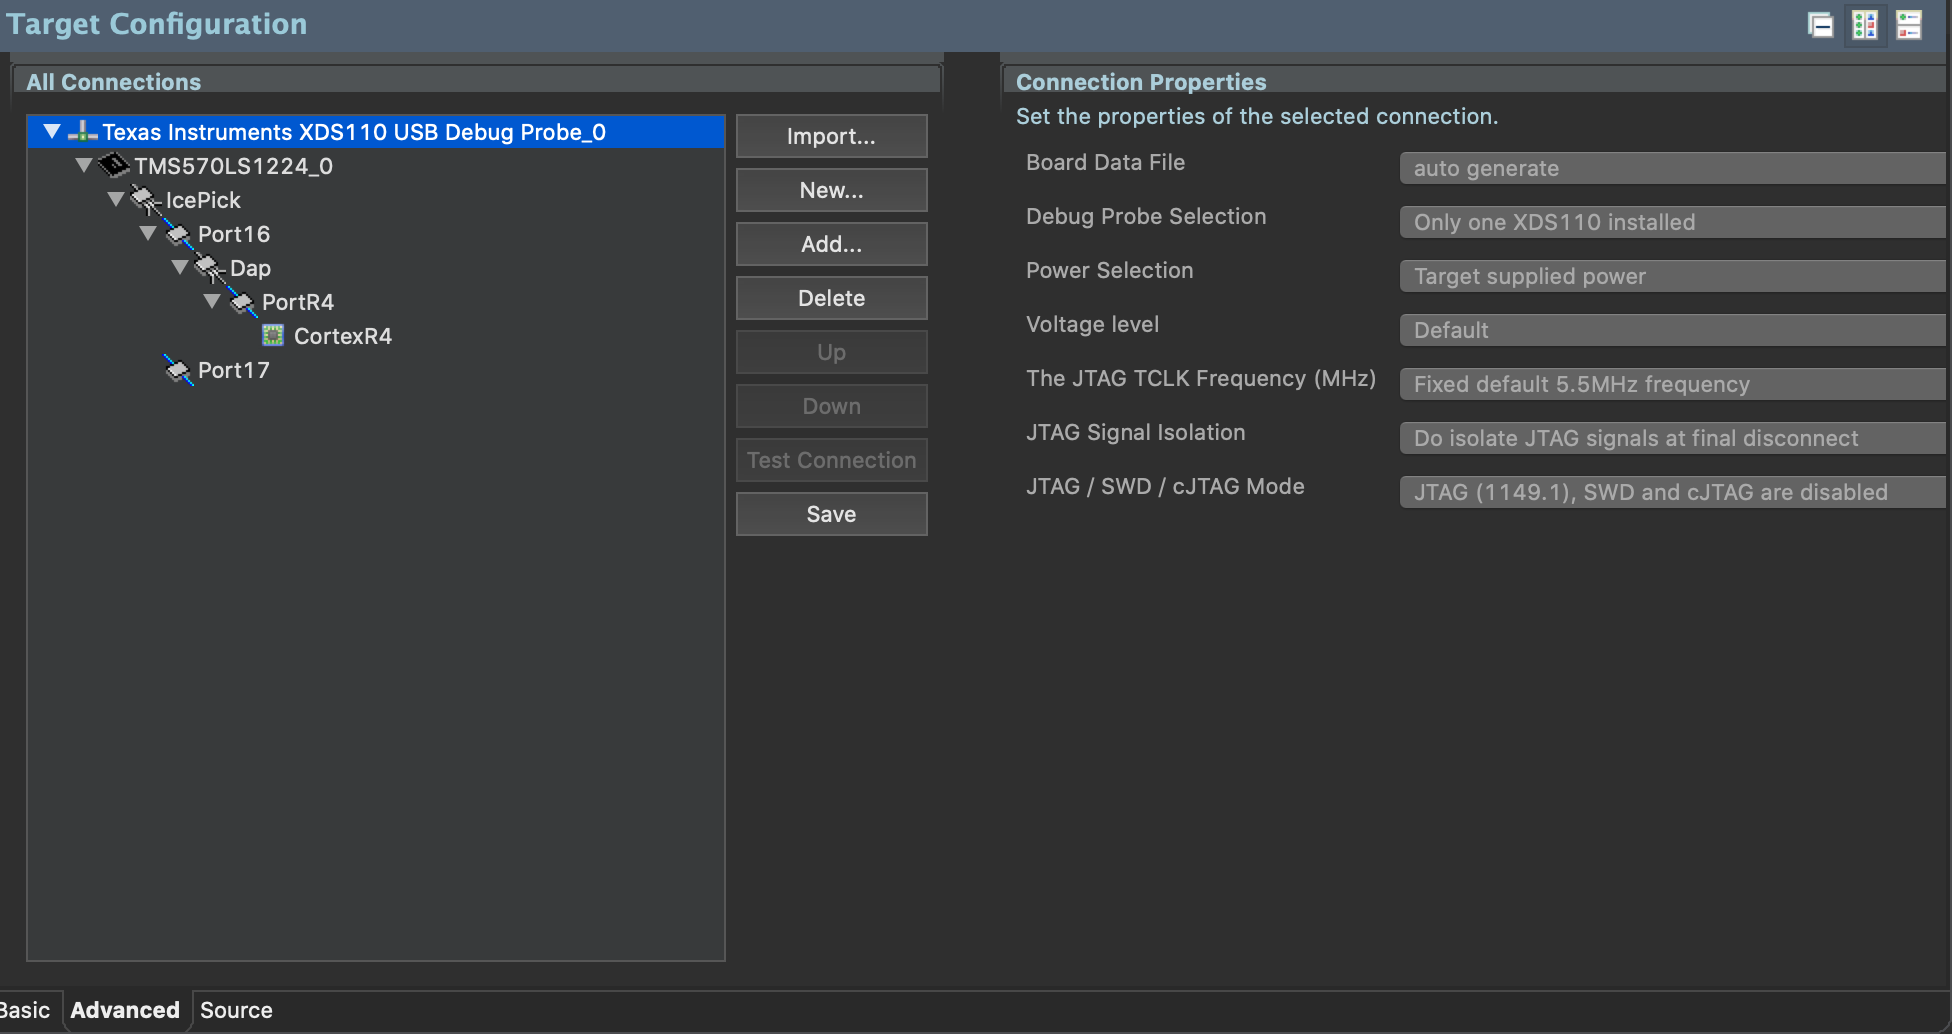This screenshot has height=1034, width=1952.
Task: Collapse the Port16 tree node
Action: pyautogui.click(x=148, y=233)
